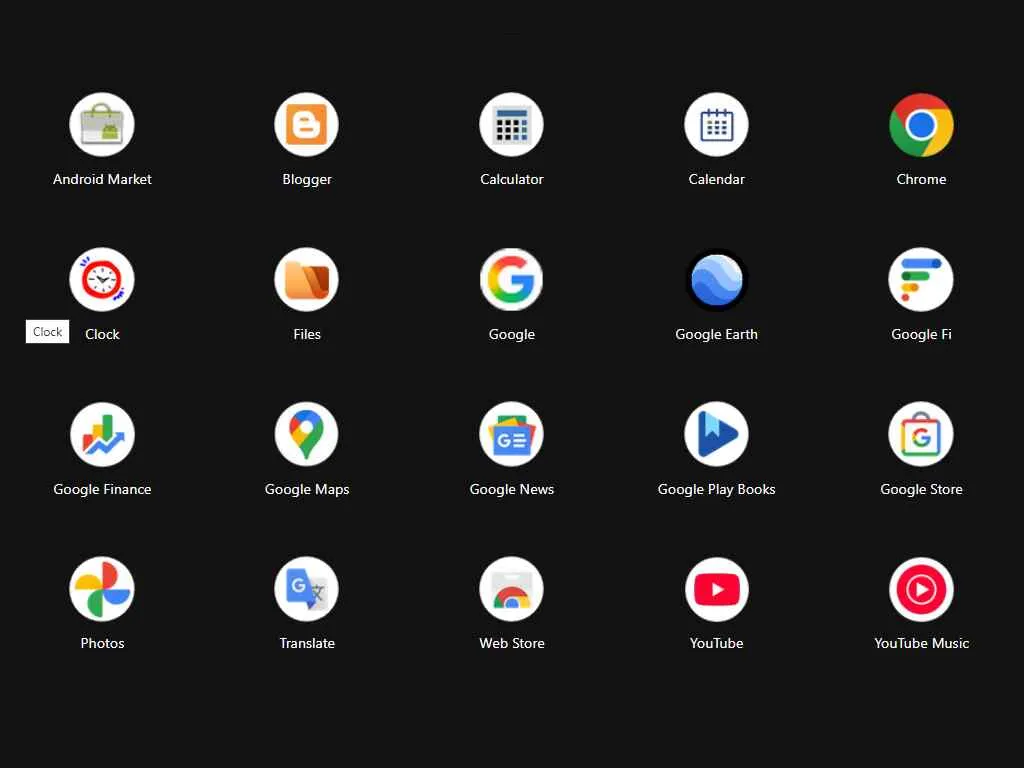Image resolution: width=1024 pixels, height=768 pixels.
Task: Click the white Clock tooltip box
Action: [47, 332]
